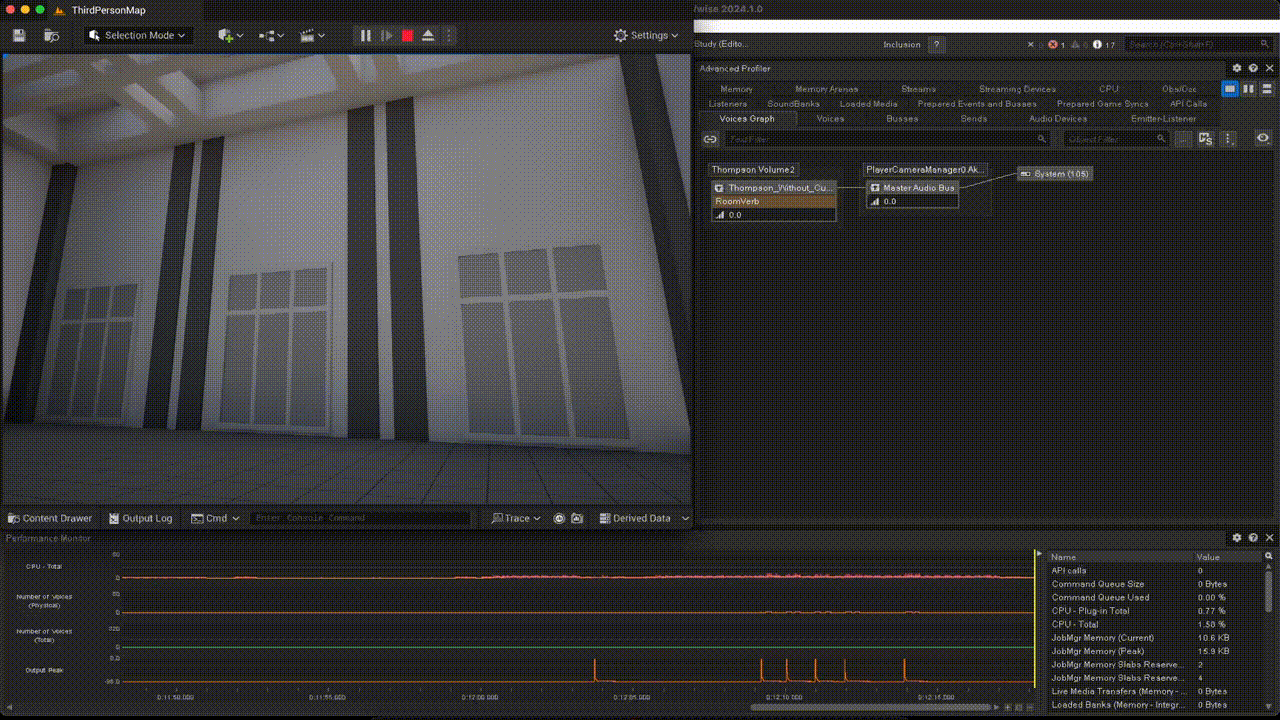This screenshot has width=1280, height=720.
Task: Focus the console command input field
Action: (360, 518)
